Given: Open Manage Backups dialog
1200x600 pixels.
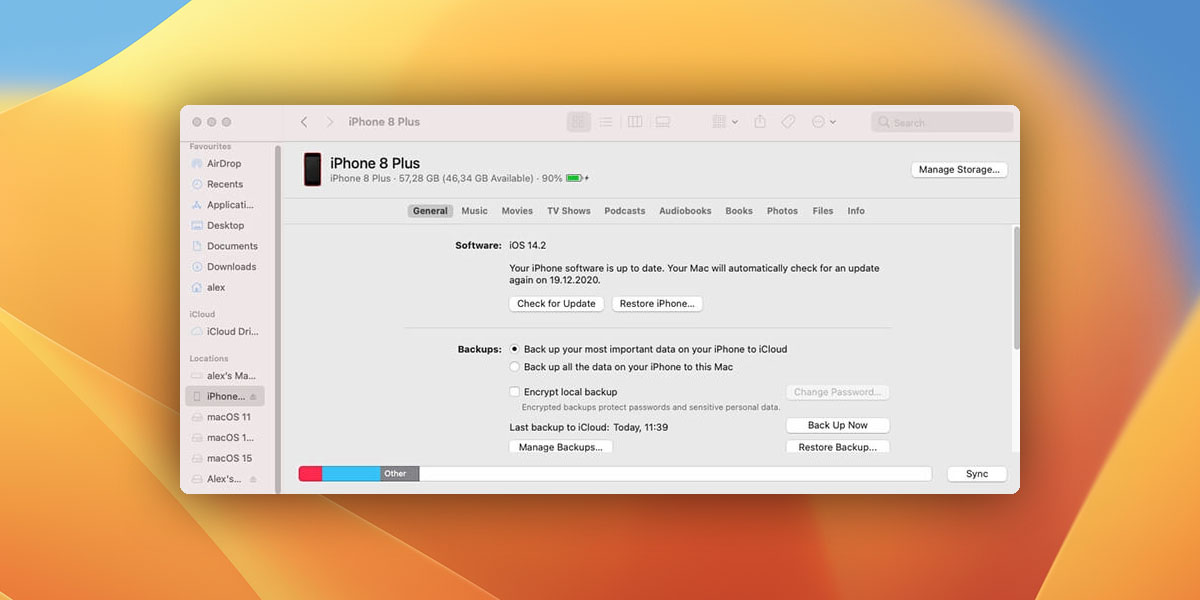Looking at the screenshot, I should tap(561, 447).
